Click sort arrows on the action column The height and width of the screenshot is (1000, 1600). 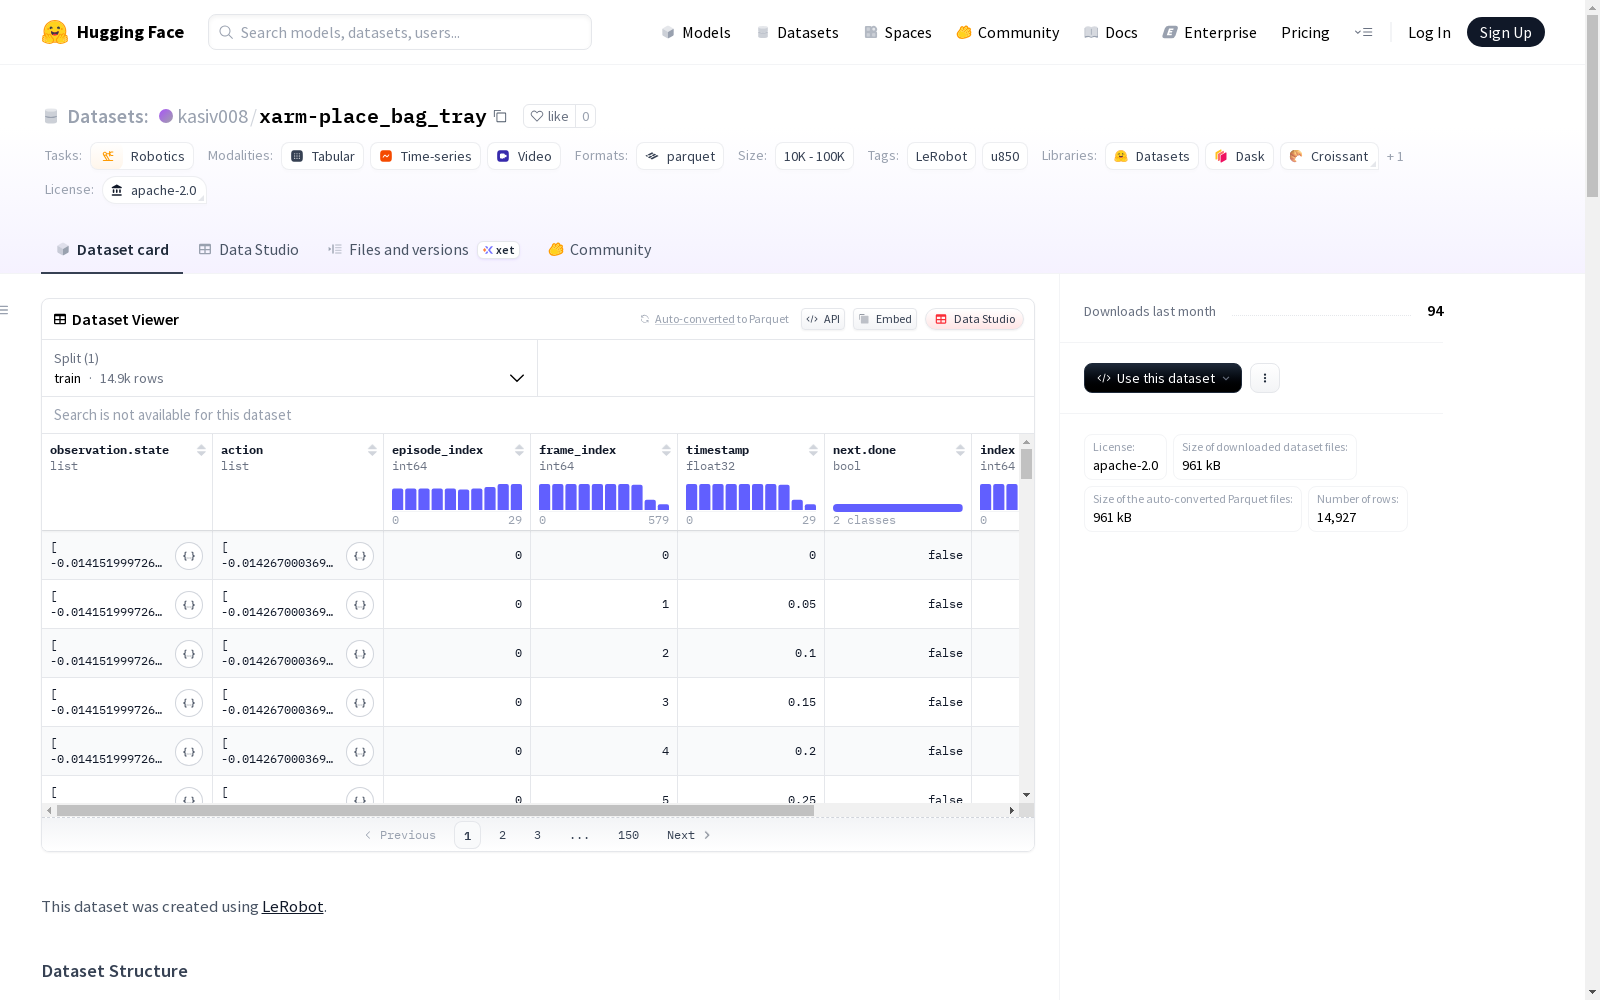(372, 450)
